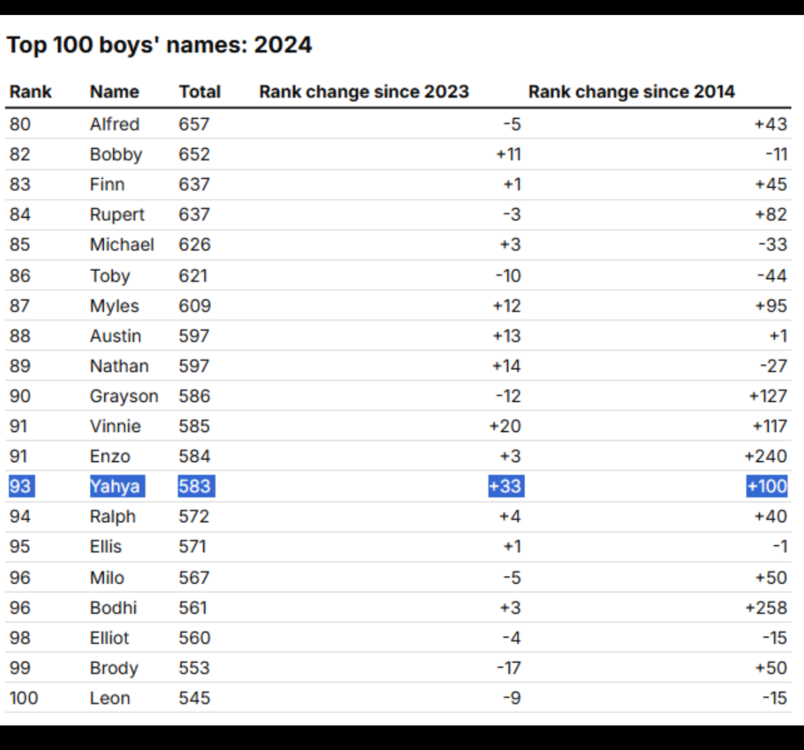This screenshot has width=804, height=750.
Task: Select the name Myles
Action: pyautogui.click(x=114, y=306)
